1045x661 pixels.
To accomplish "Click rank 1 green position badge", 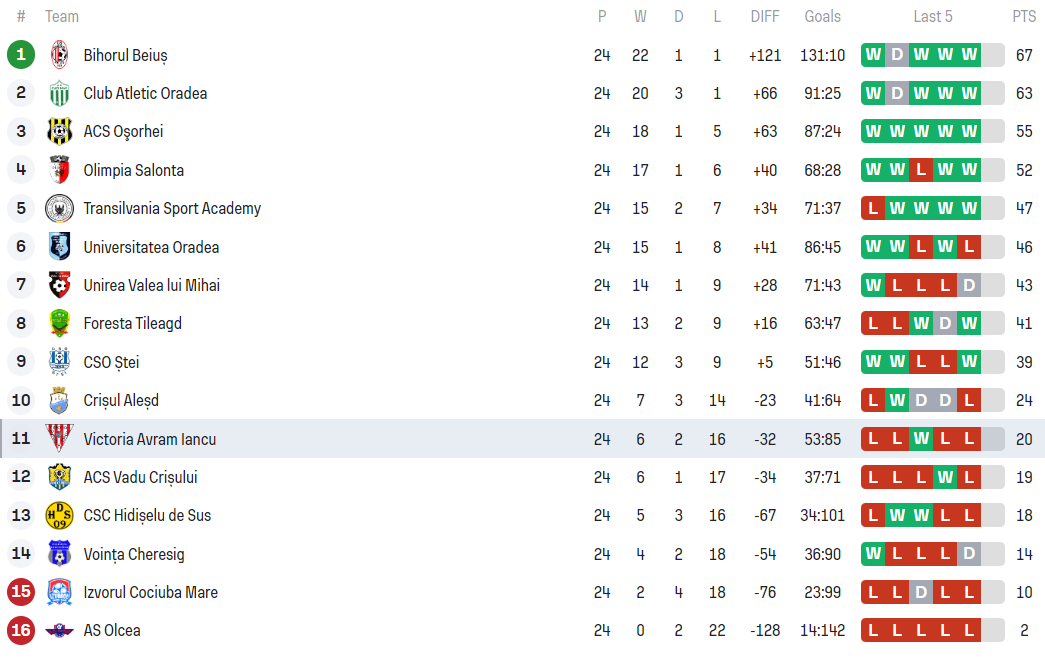I will pos(21,55).
